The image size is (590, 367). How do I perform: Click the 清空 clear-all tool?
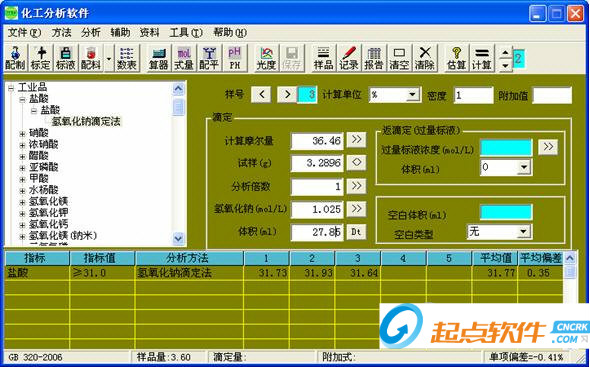point(399,58)
